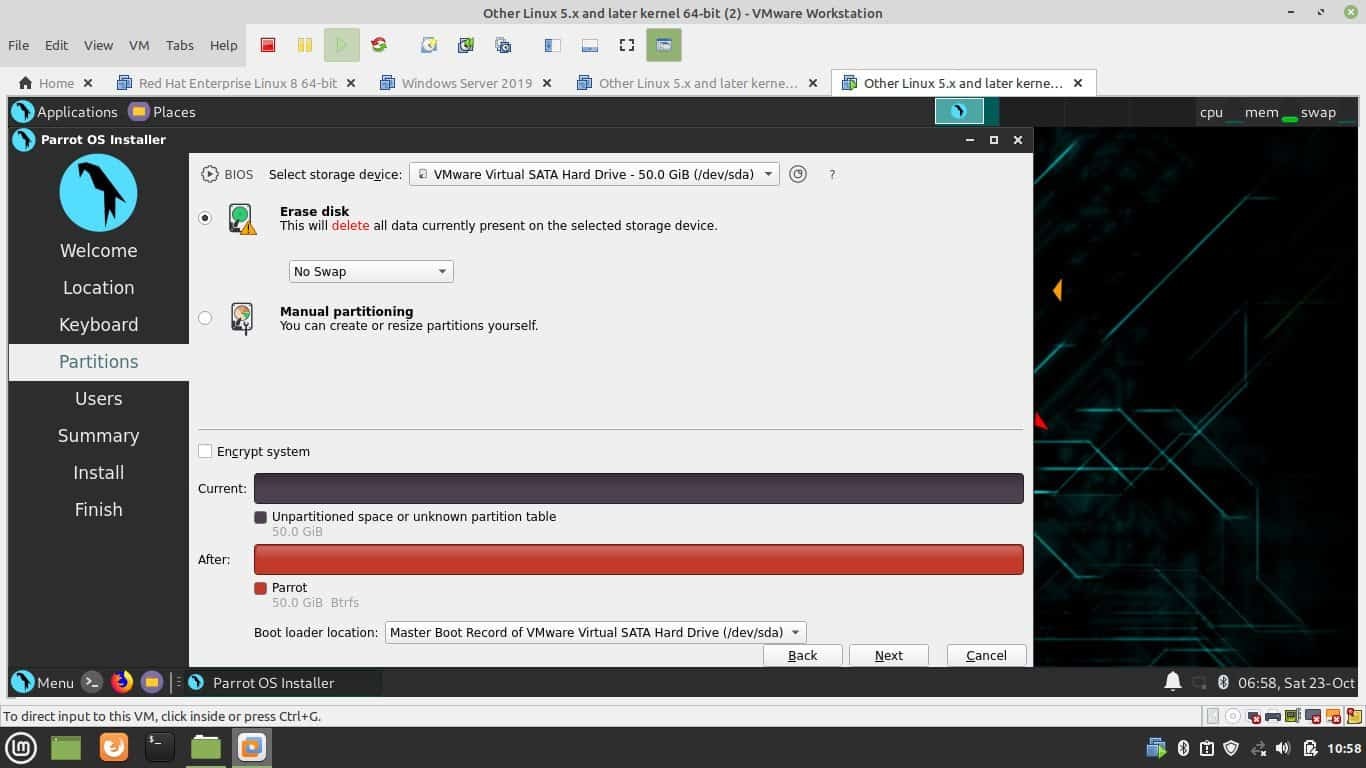1366x768 pixels.
Task: Open the terminal icon on the host taskbar
Action: click(159, 747)
